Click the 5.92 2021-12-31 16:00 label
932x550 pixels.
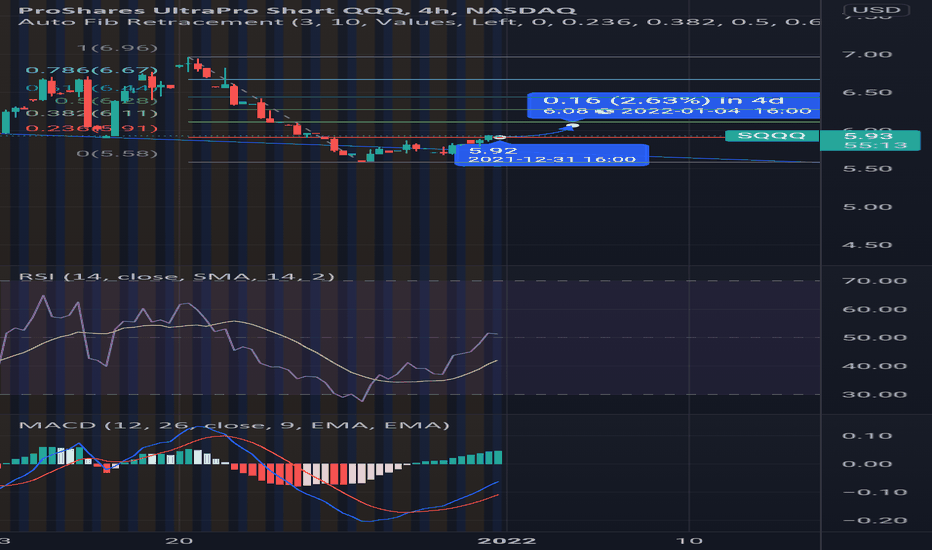click(x=552, y=155)
